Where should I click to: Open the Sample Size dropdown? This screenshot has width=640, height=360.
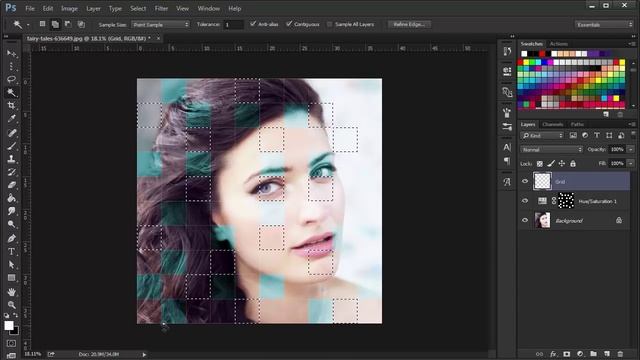(160, 24)
